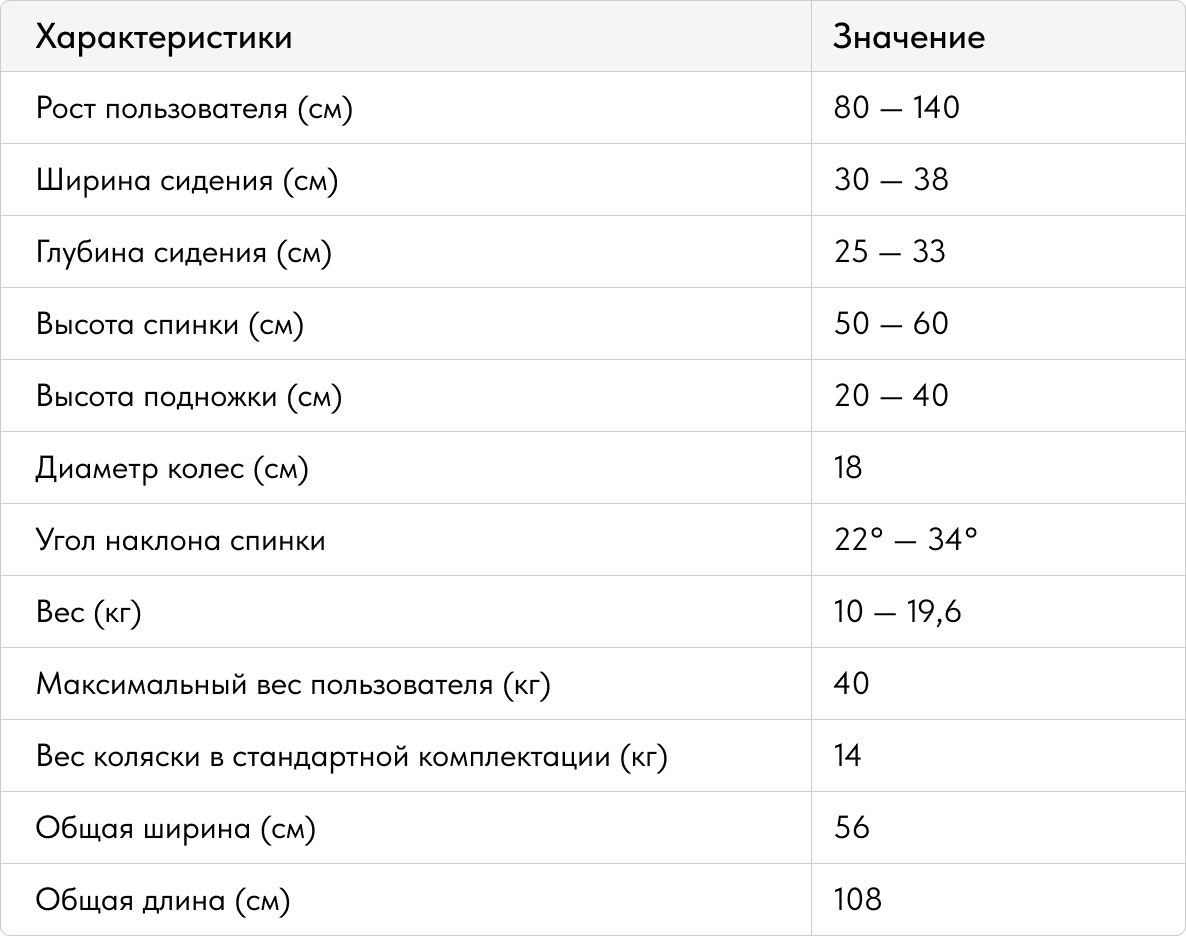1186x936 pixels.
Task: Select the Рост пользователя (см) row label
Action: click(194, 108)
